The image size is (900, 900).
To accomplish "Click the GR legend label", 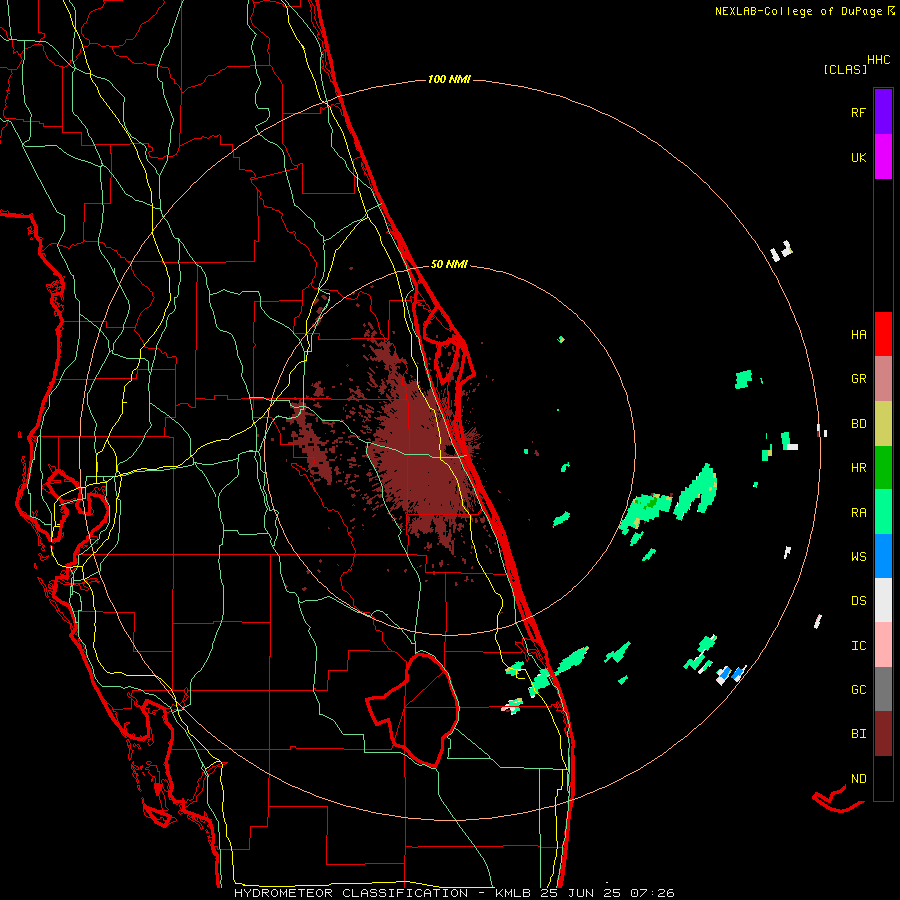I will tap(858, 379).
